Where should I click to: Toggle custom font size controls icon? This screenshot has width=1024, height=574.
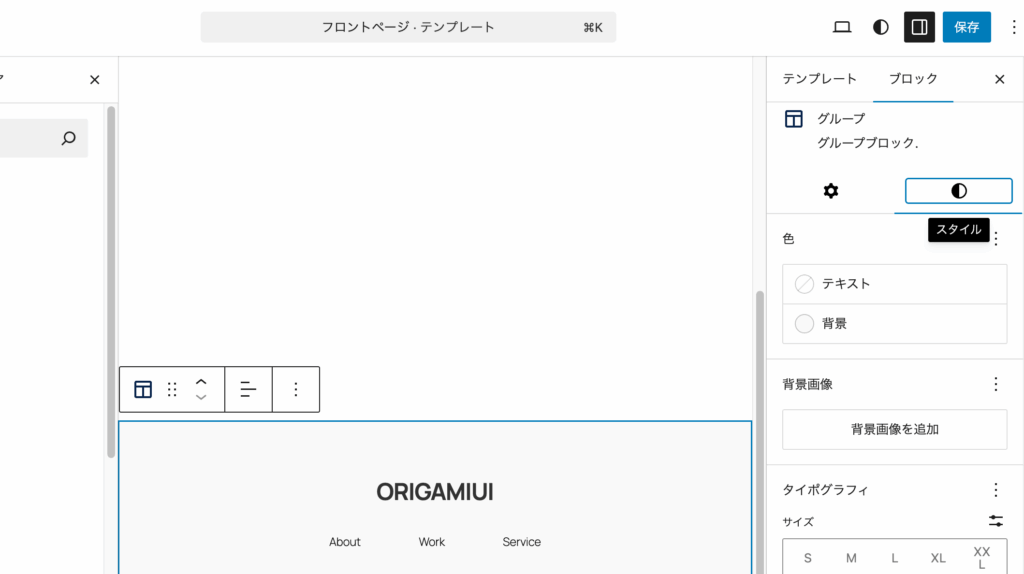(x=995, y=521)
